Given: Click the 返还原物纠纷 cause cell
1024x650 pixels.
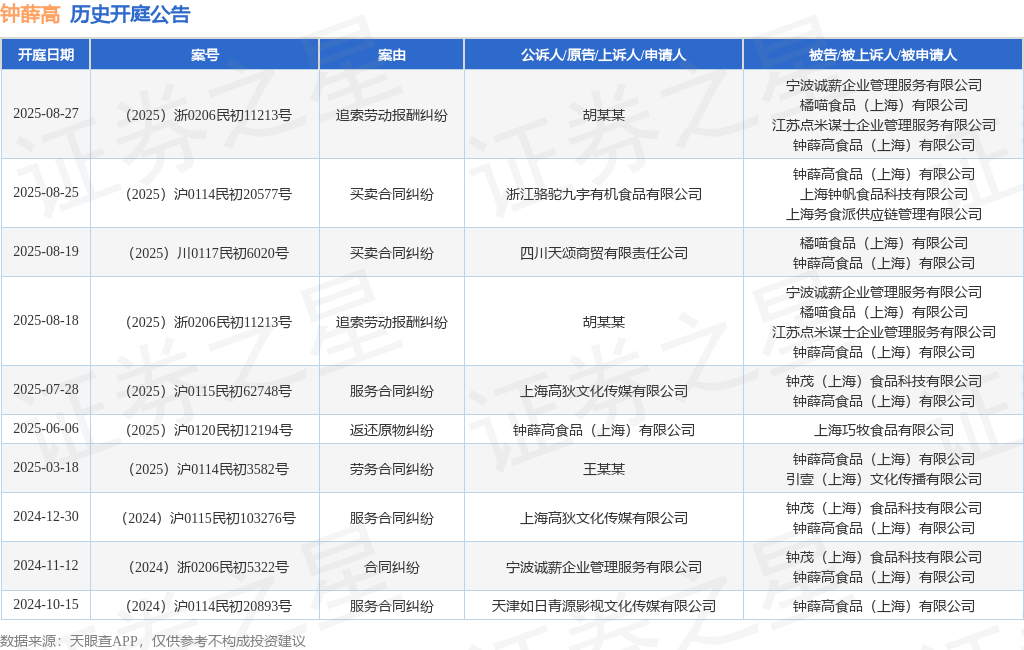Looking at the screenshot, I should (392, 430).
